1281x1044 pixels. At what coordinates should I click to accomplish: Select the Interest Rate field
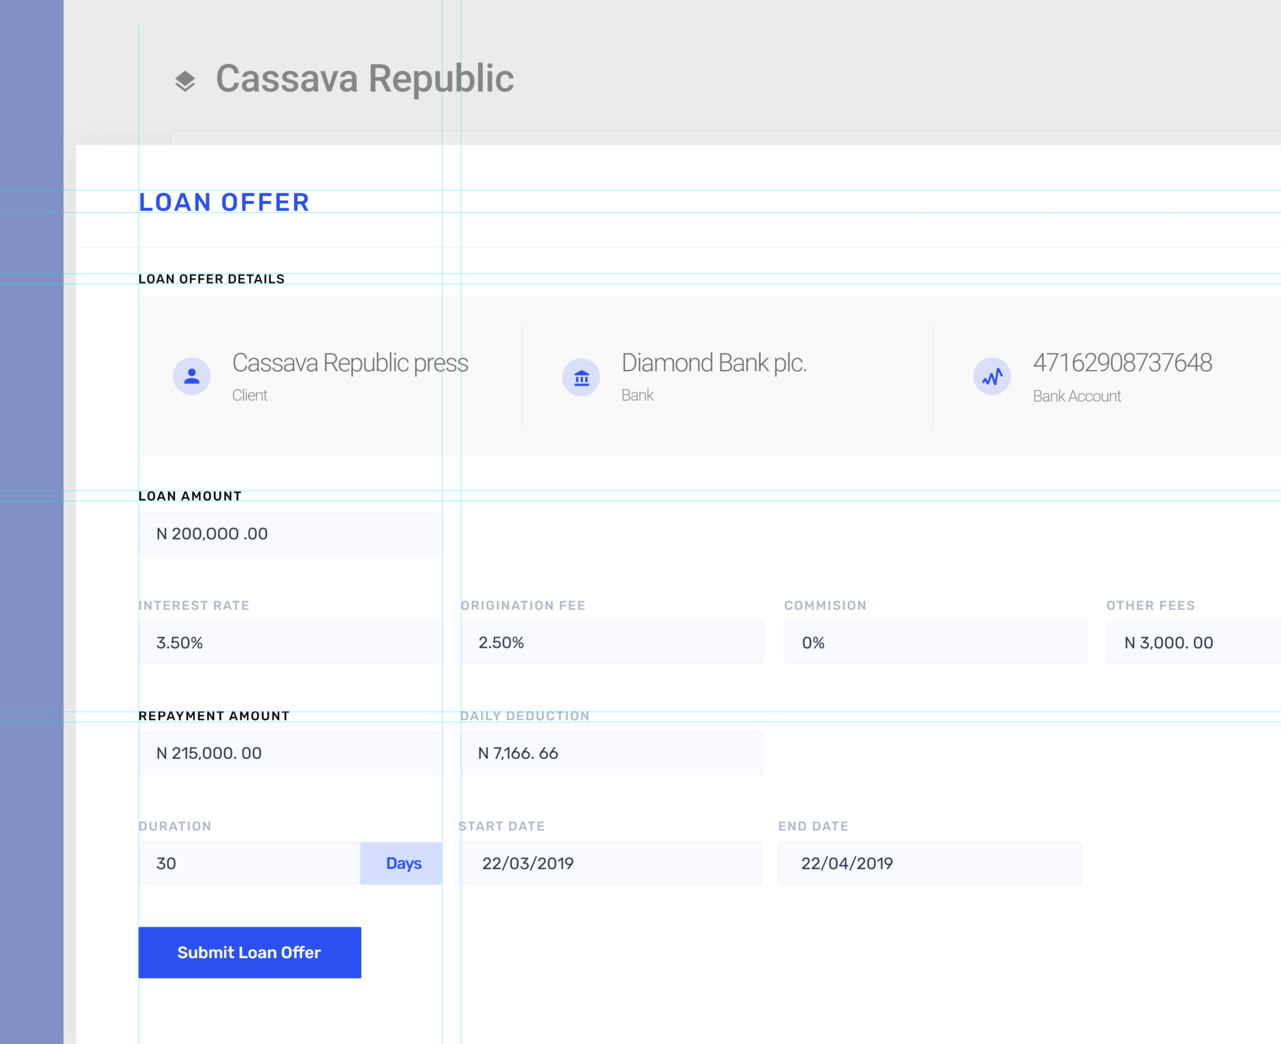click(x=290, y=643)
